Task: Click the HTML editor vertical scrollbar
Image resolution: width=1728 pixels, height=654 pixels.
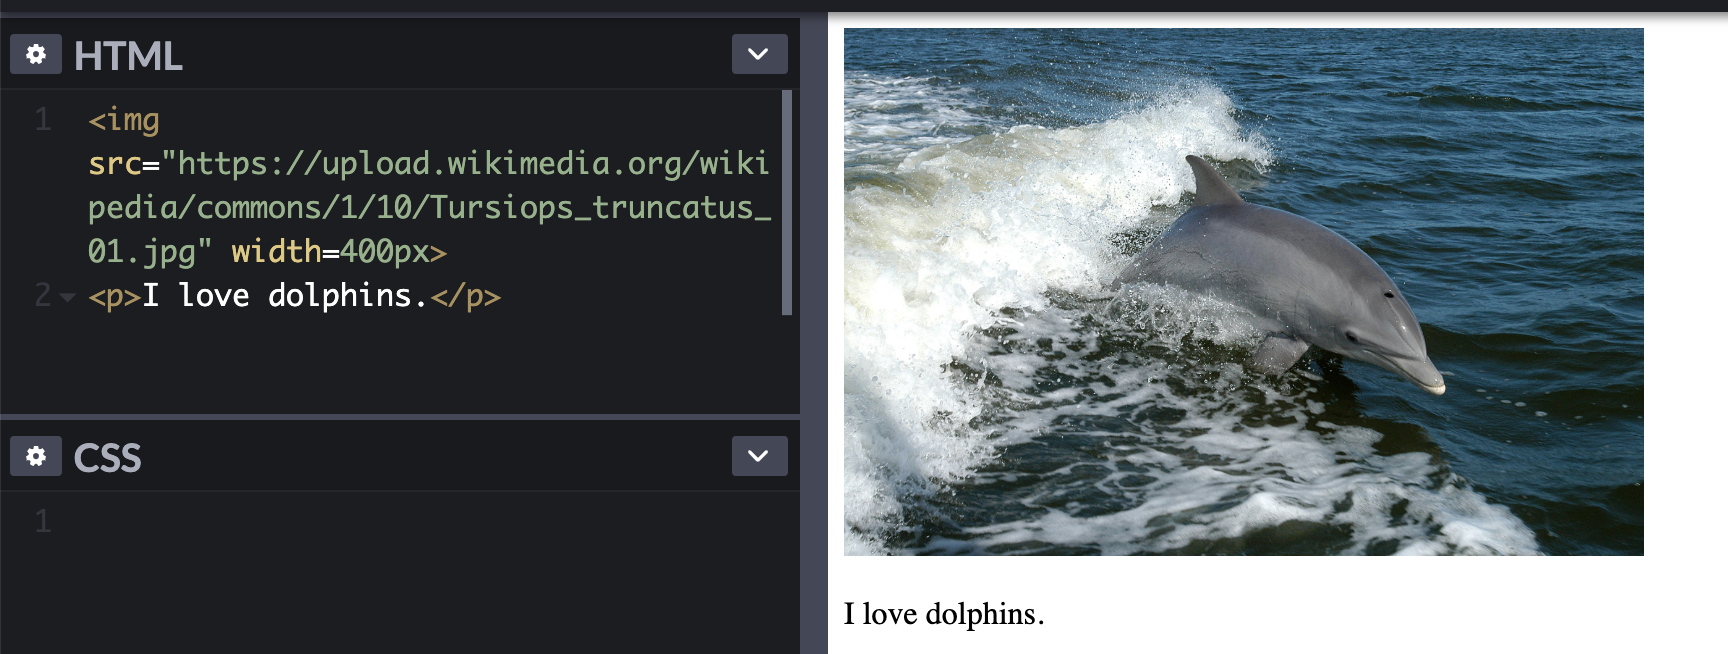Action: click(787, 202)
